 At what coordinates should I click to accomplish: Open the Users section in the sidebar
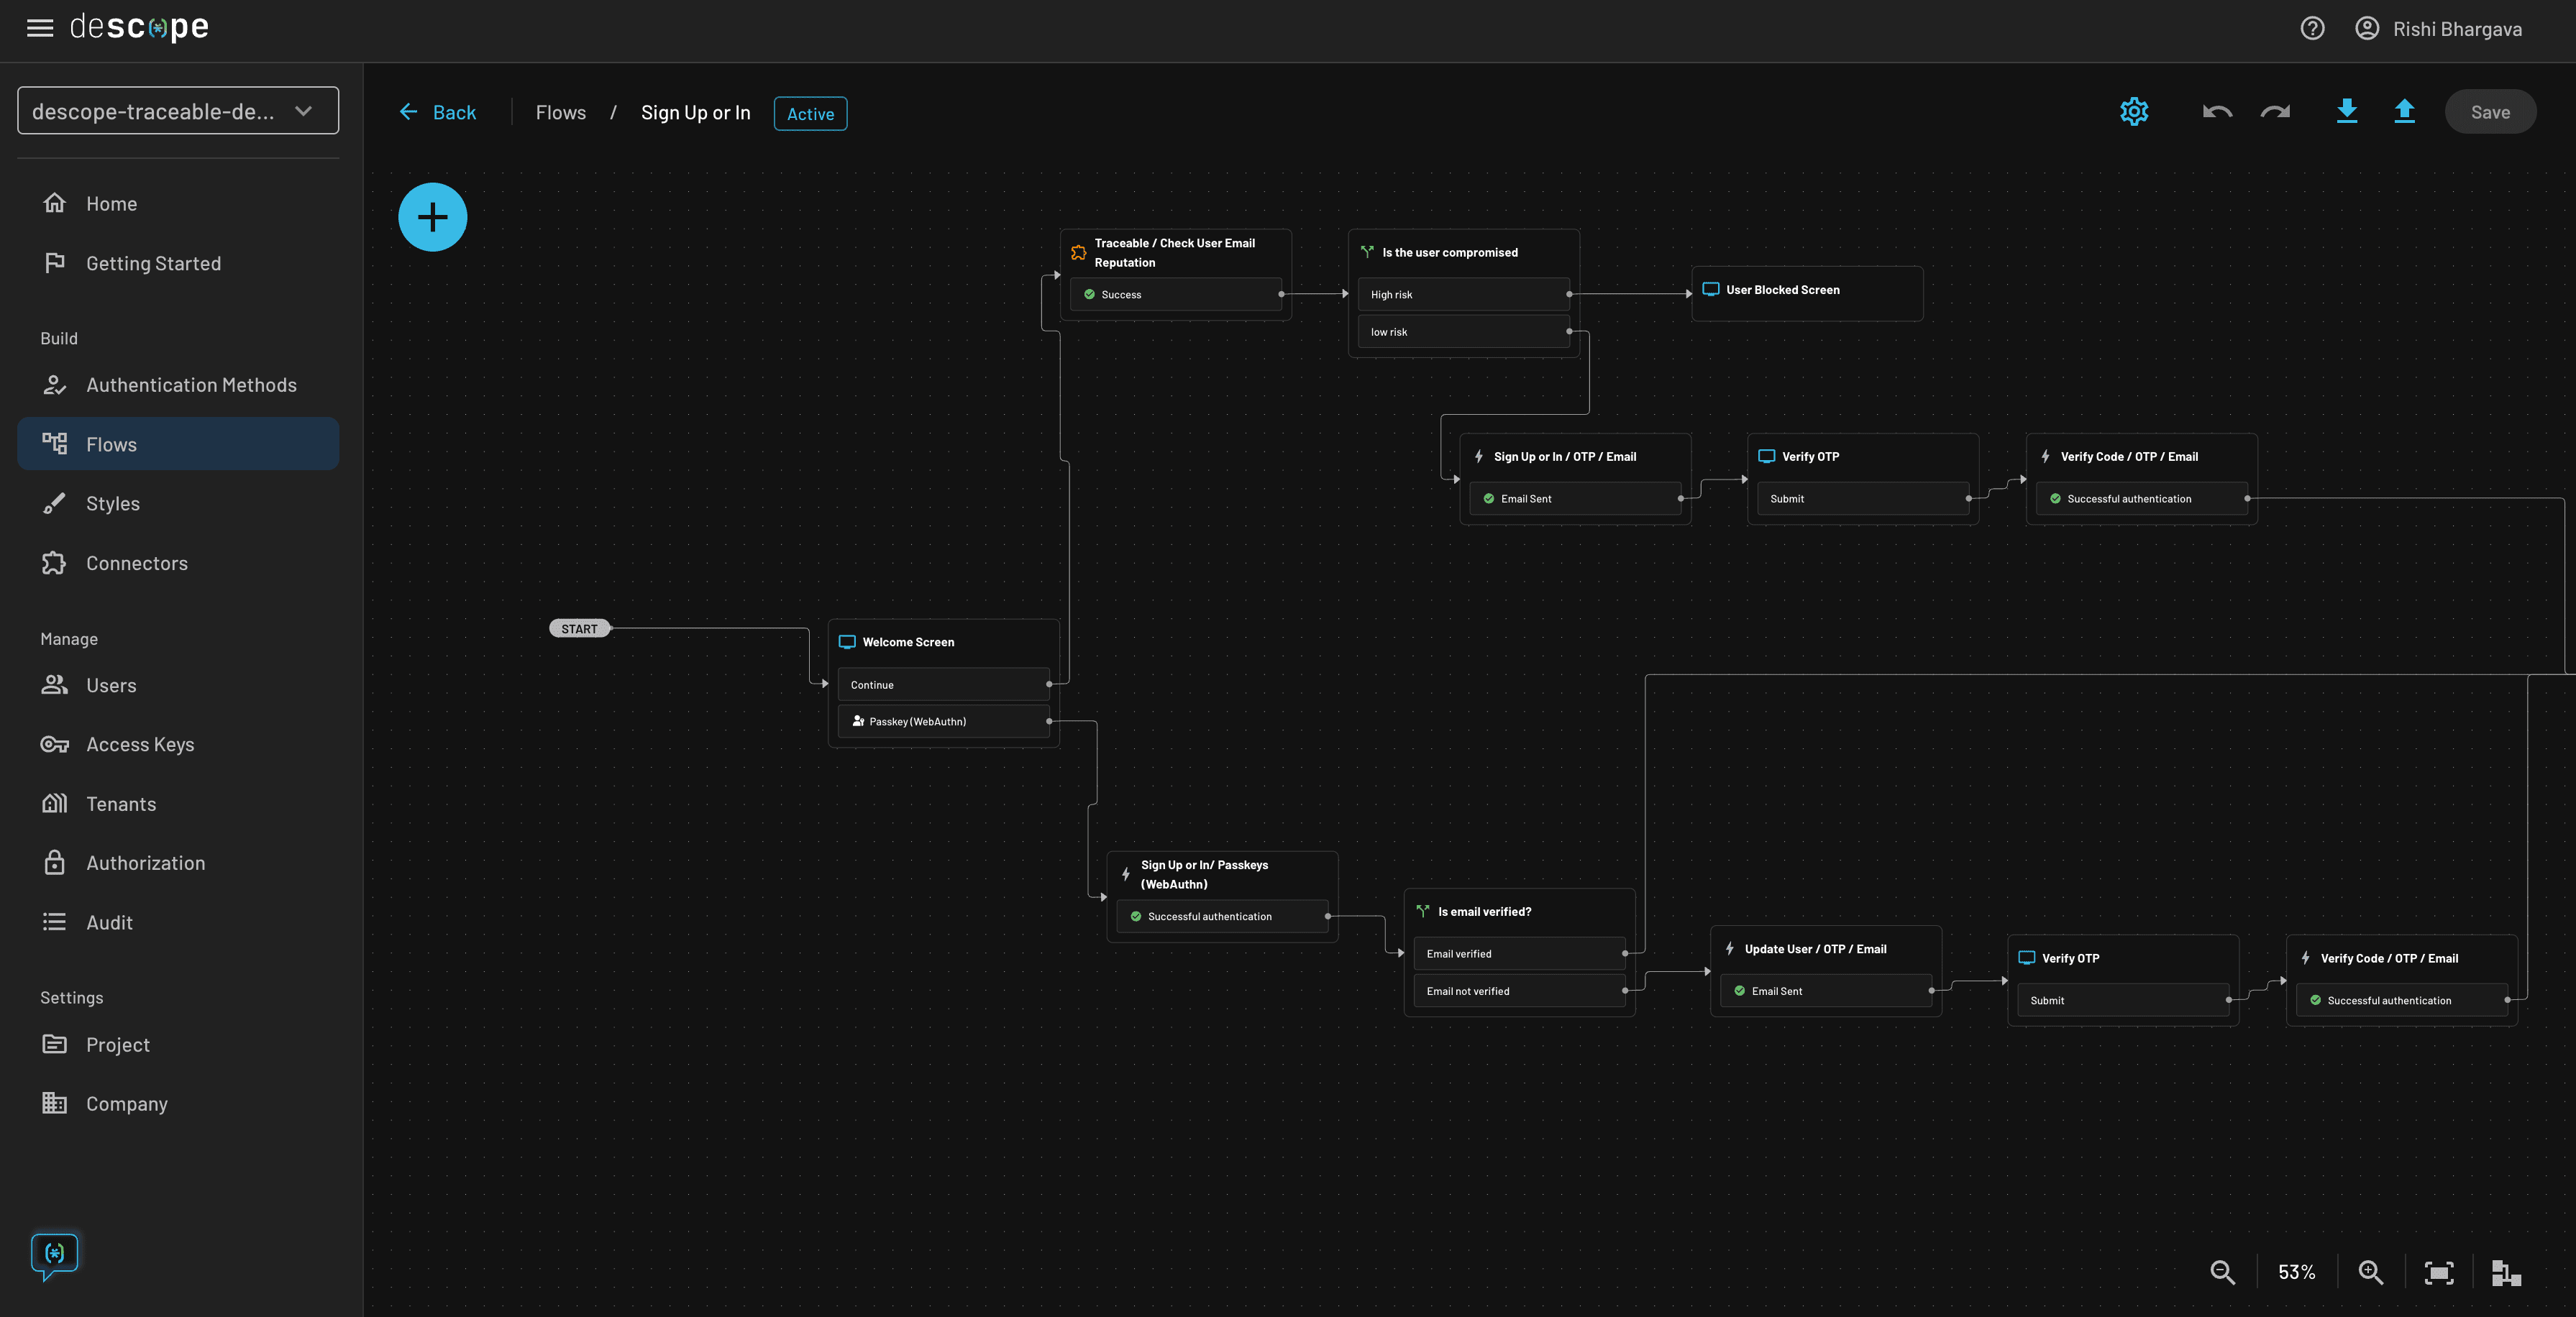click(110, 685)
